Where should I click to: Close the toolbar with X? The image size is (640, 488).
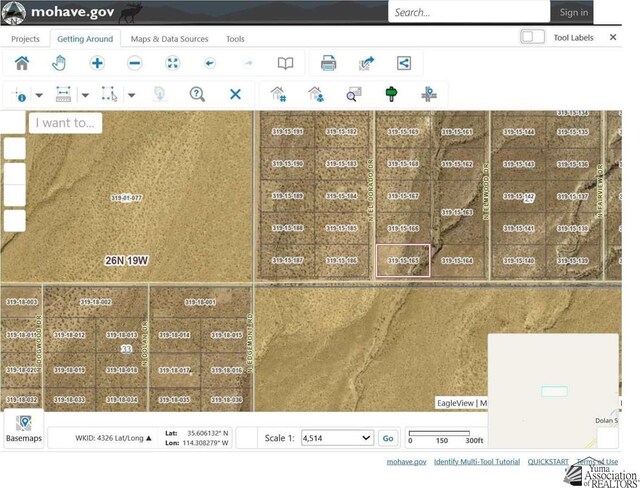[x=613, y=37]
